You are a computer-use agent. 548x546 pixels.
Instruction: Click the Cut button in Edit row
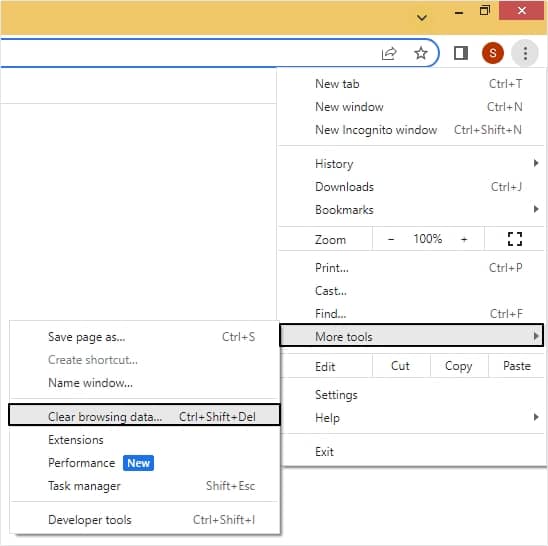pos(401,366)
